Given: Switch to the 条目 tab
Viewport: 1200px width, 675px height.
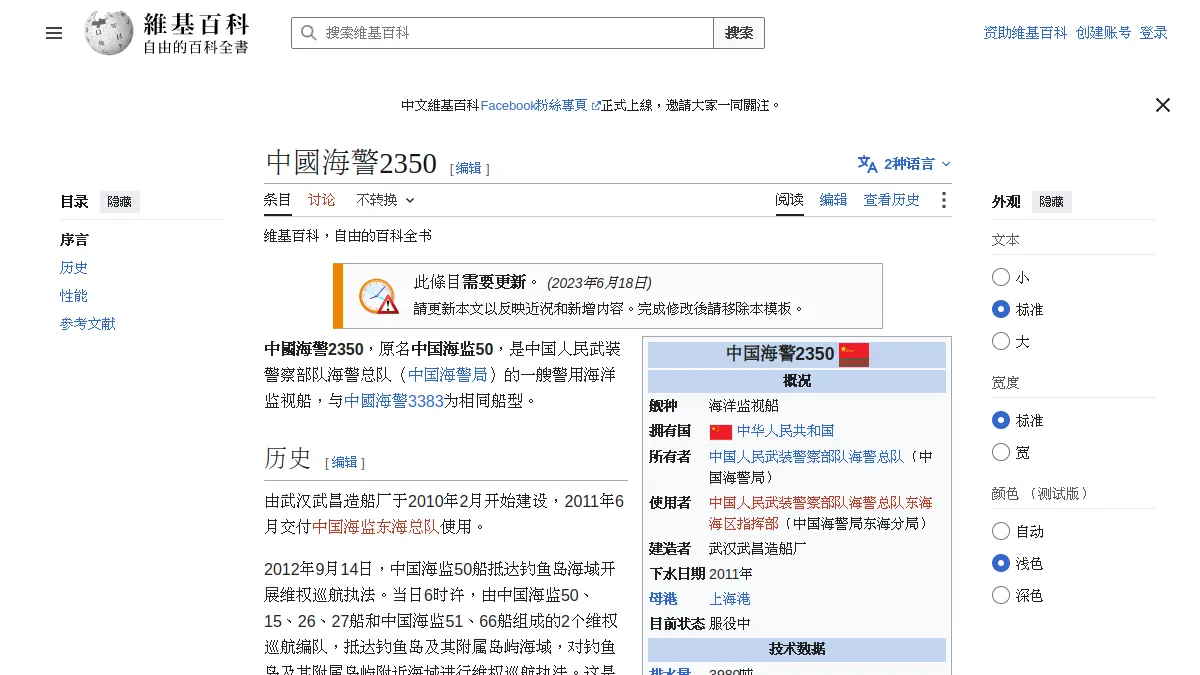Looking at the screenshot, I should click(x=278, y=200).
